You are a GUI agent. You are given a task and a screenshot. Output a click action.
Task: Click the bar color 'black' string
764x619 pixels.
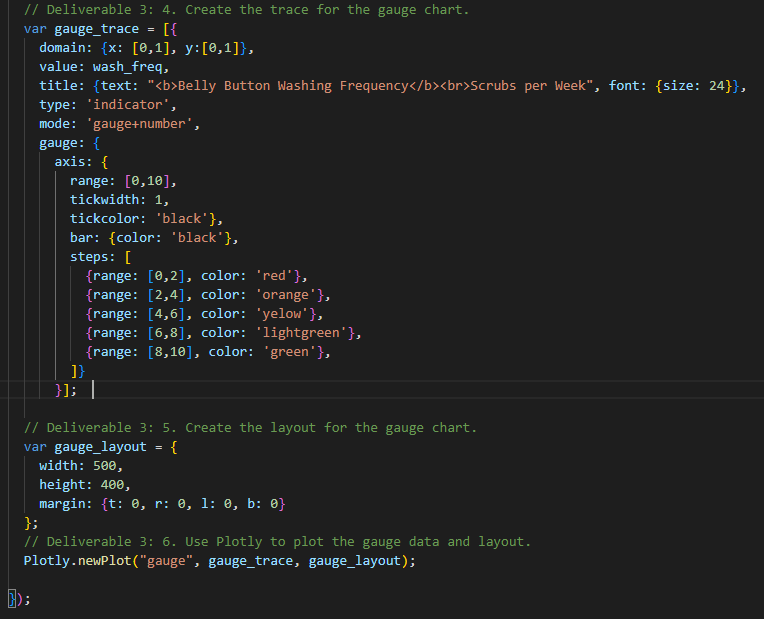197,238
